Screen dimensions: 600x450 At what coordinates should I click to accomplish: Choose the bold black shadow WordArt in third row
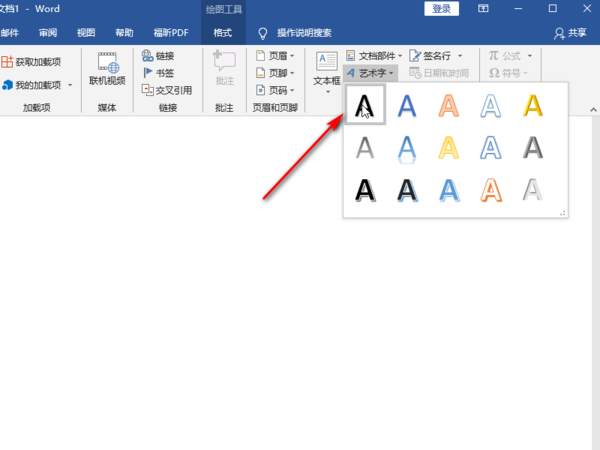pyautogui.click(x=365, y=190)
